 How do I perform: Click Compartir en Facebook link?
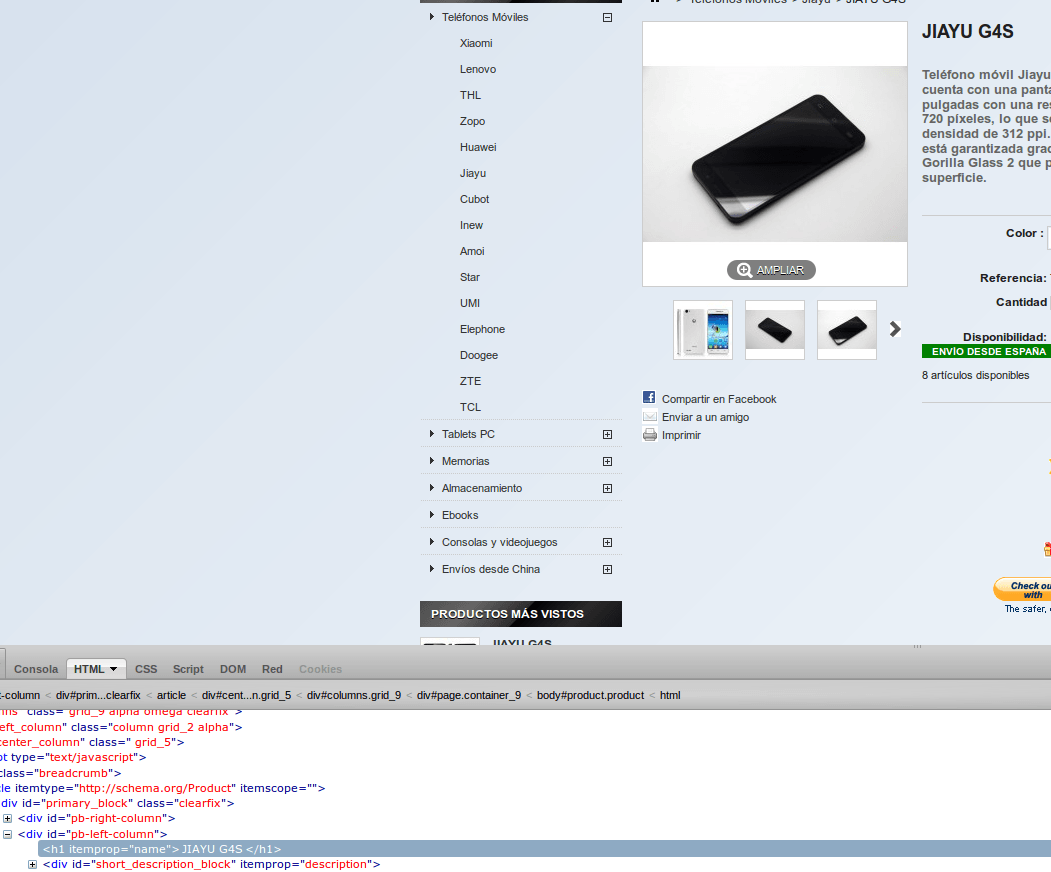[719, 399]
